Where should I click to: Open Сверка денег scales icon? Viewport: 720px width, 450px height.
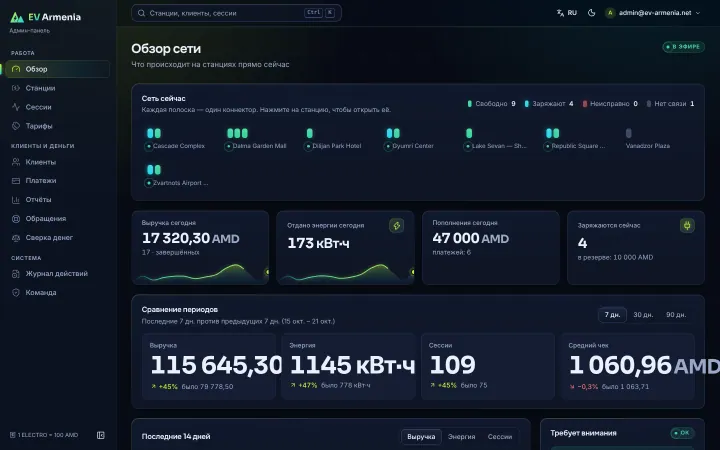[16, 238]
